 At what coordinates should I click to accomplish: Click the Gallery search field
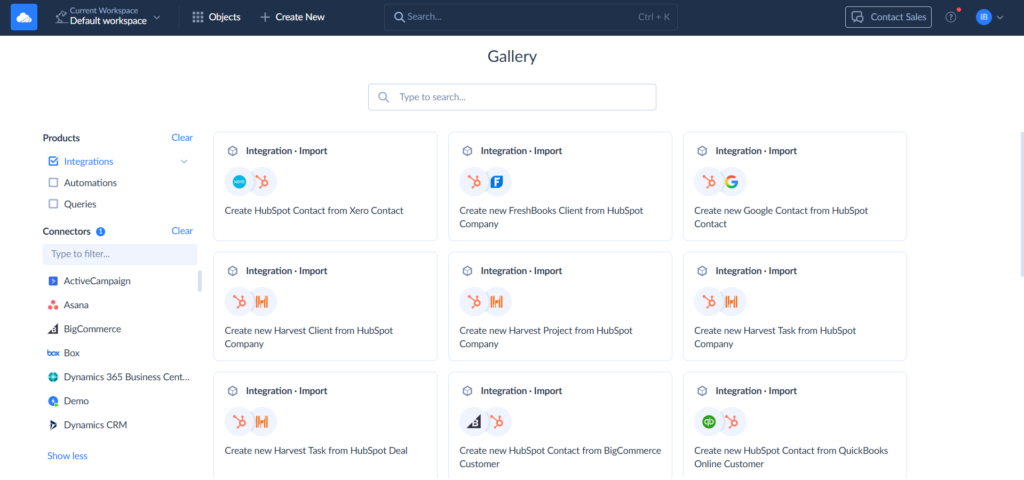coord(512,97)
